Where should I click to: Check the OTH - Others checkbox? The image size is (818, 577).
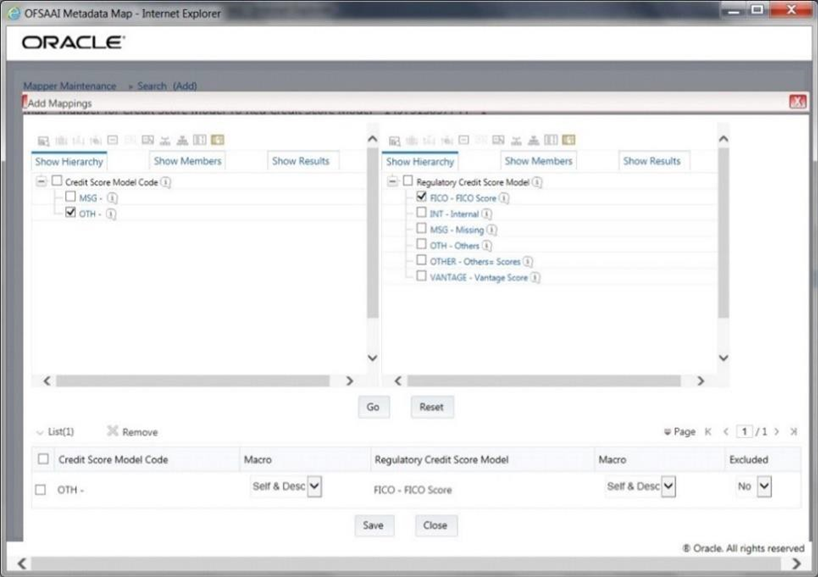point(422,244)
